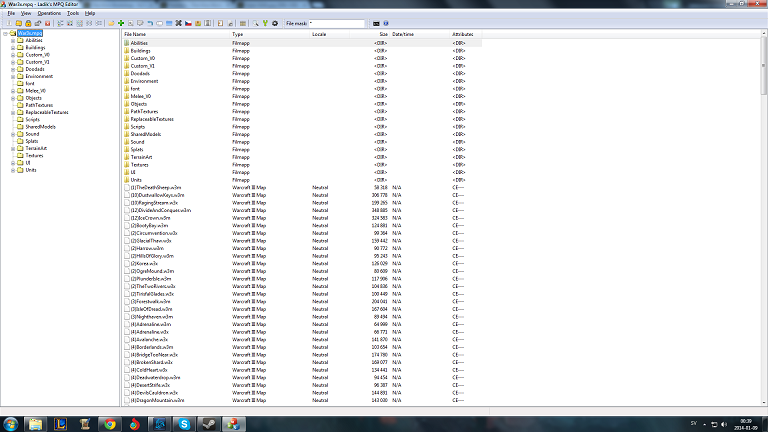Click the magnifier search toolbar icon
This screenshot has height=432, width=768.
tap(255, 23)
